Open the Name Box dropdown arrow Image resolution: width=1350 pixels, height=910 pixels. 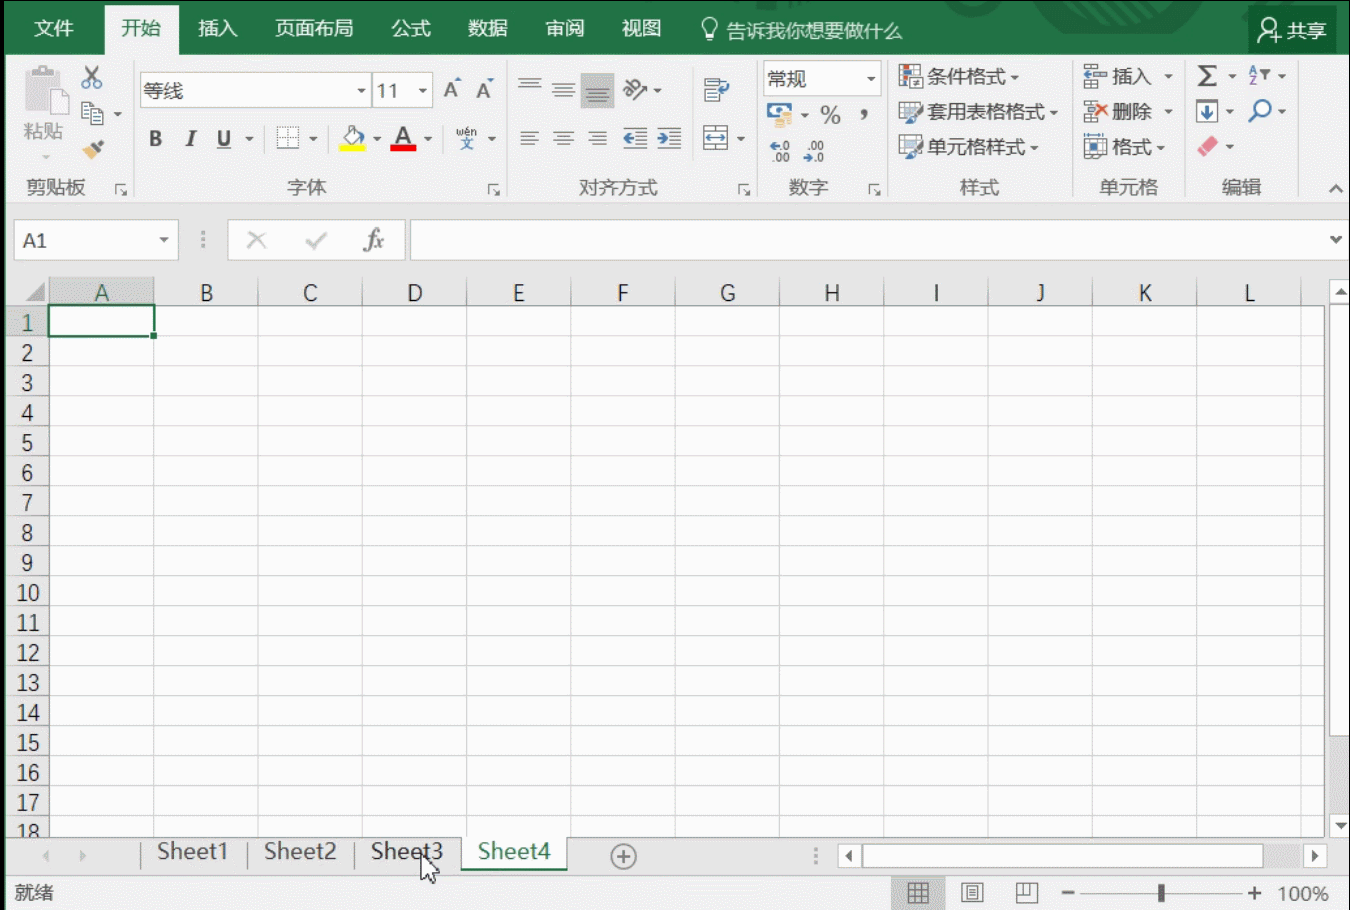tap(164, 240)
